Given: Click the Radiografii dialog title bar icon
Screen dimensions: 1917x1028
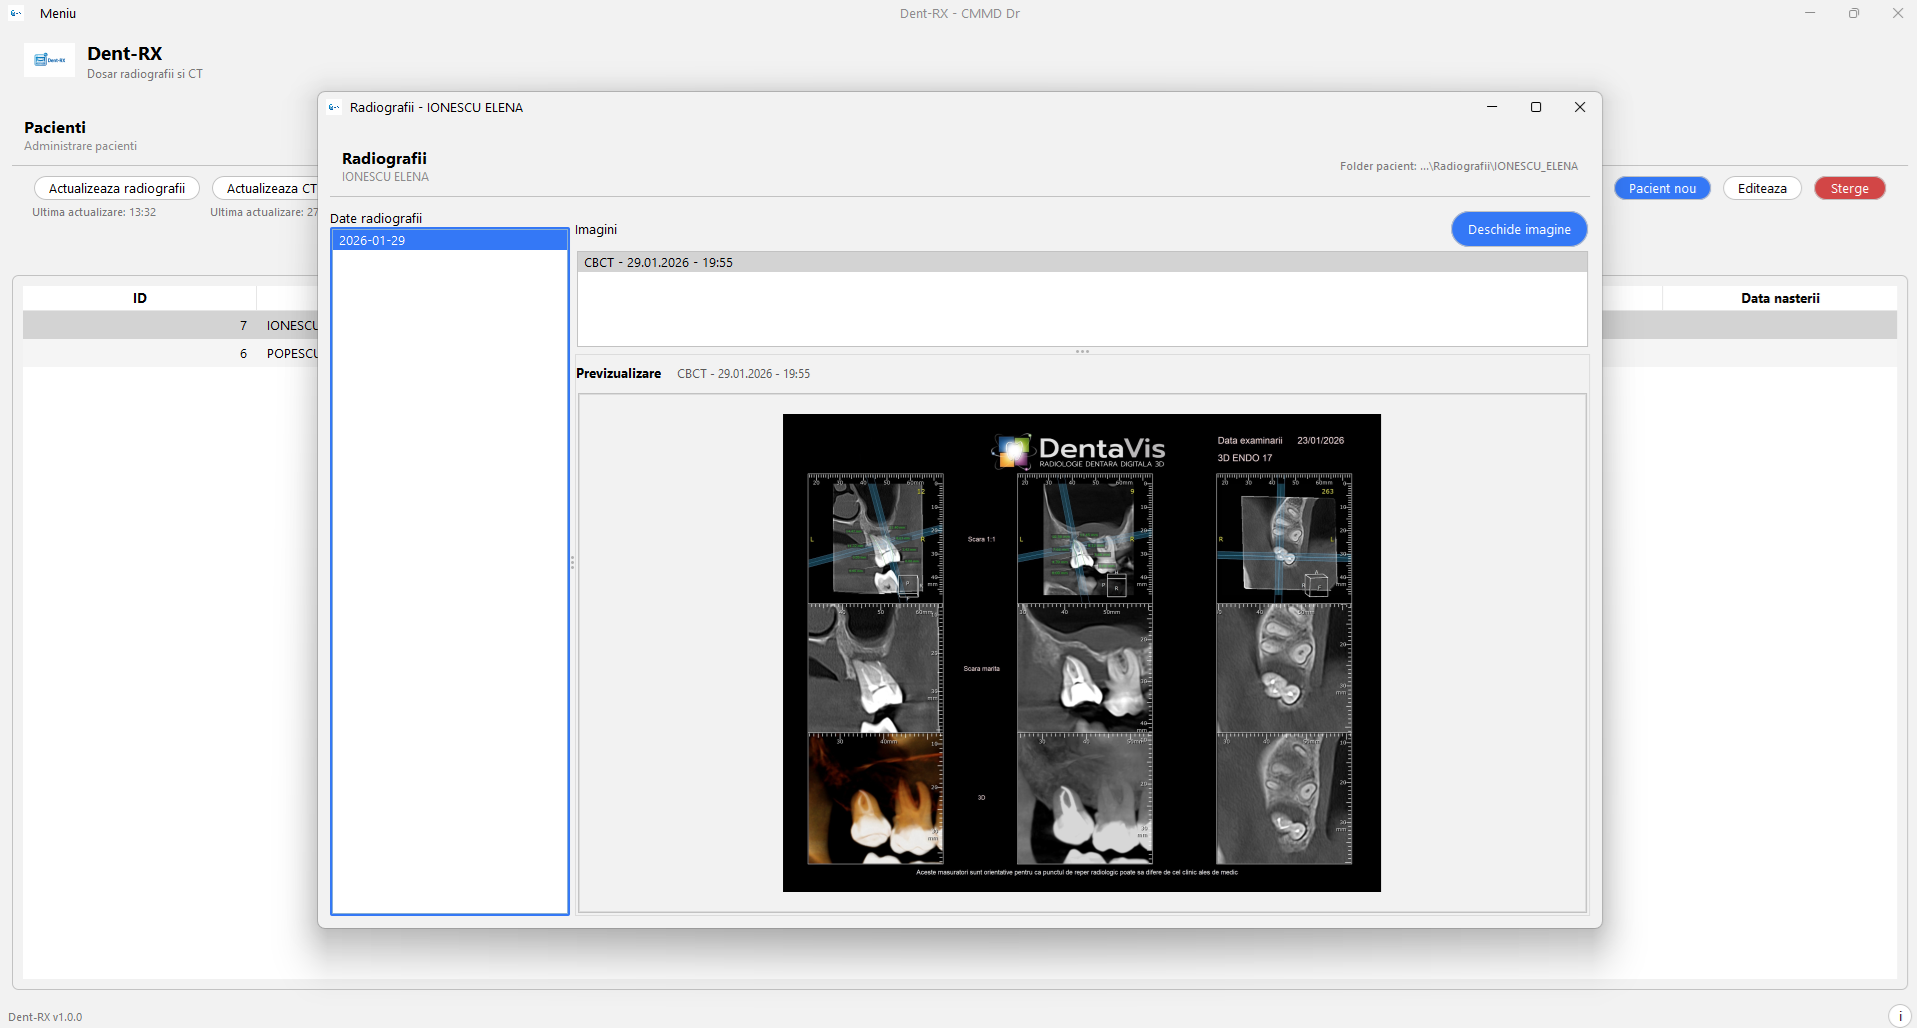Looking at the screenshot, I should point(334,108).
